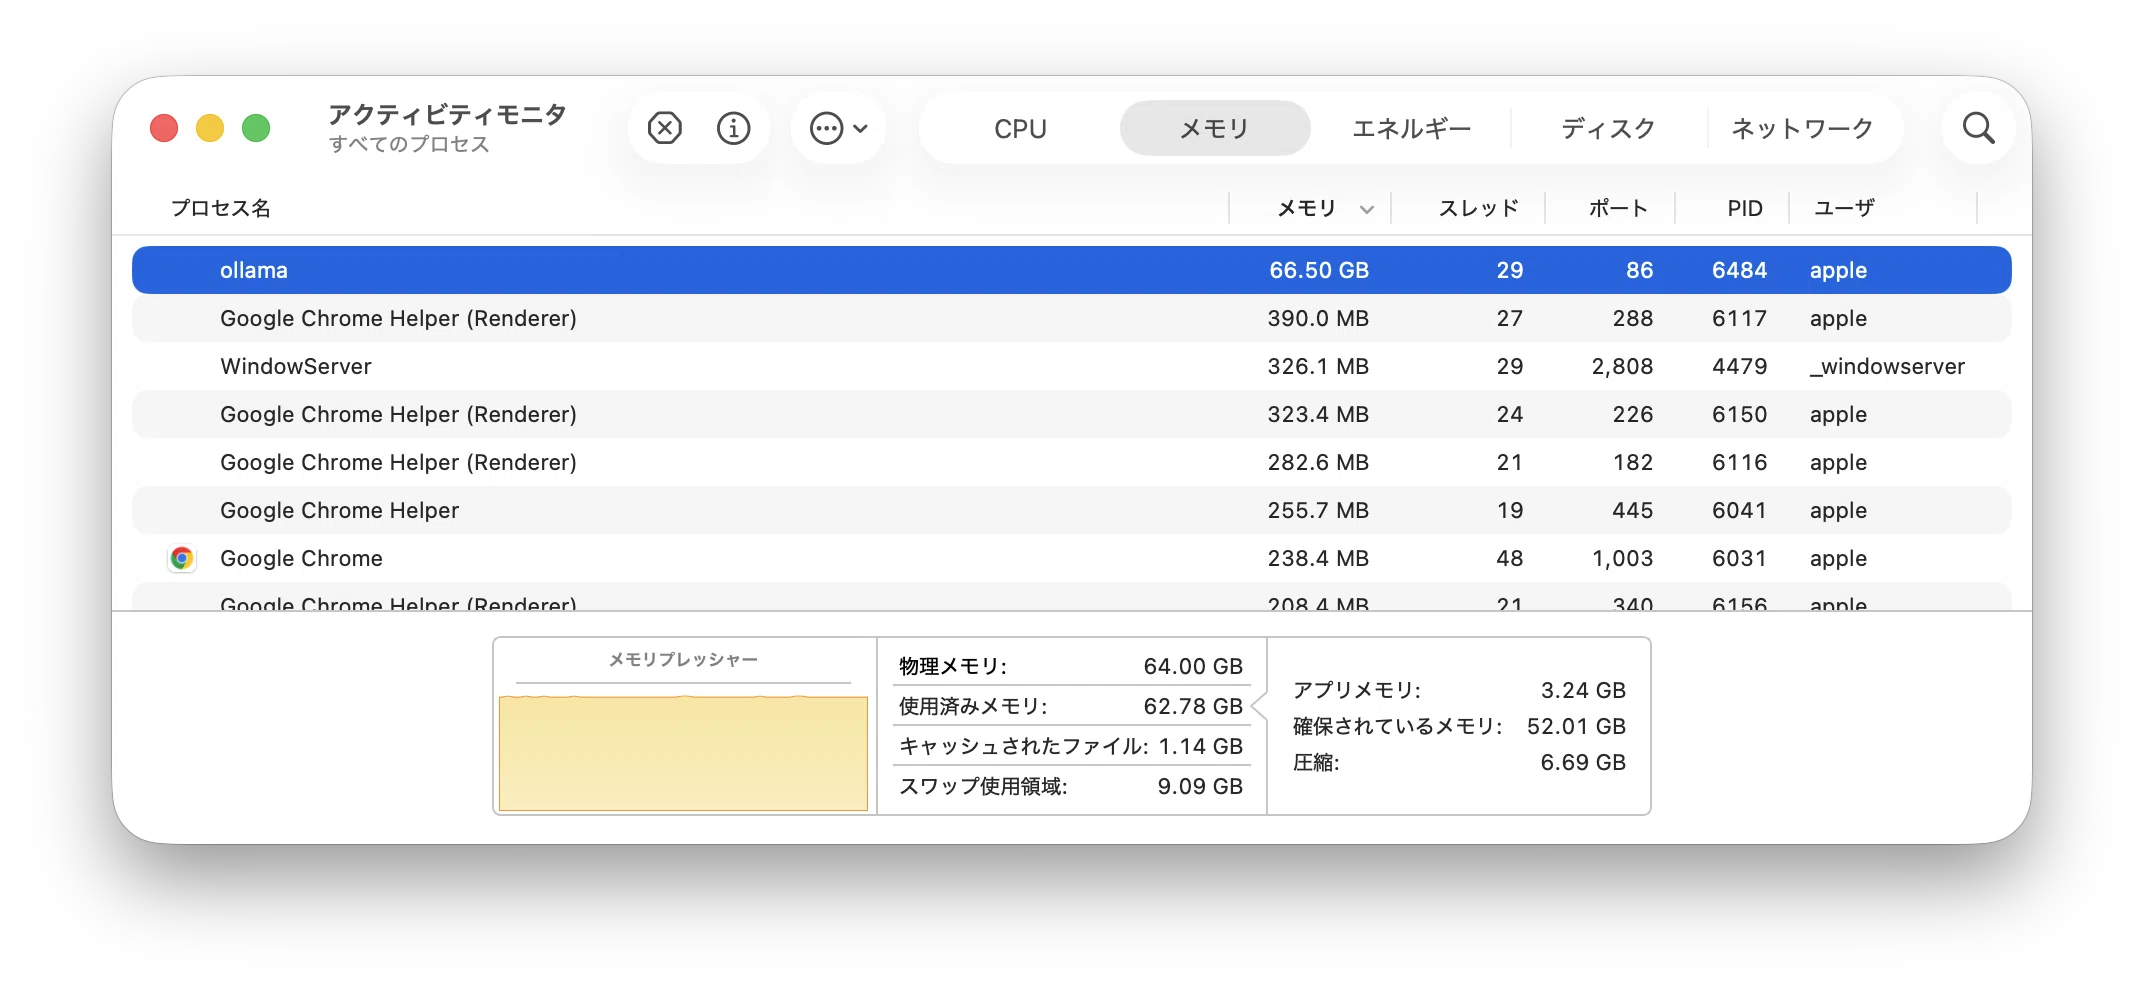Click the 圧縮 6.69 GB entry
Image resolution: width=2144 pixels, height=992 pixels.
pyautogui.click(x=1459, y=762)
